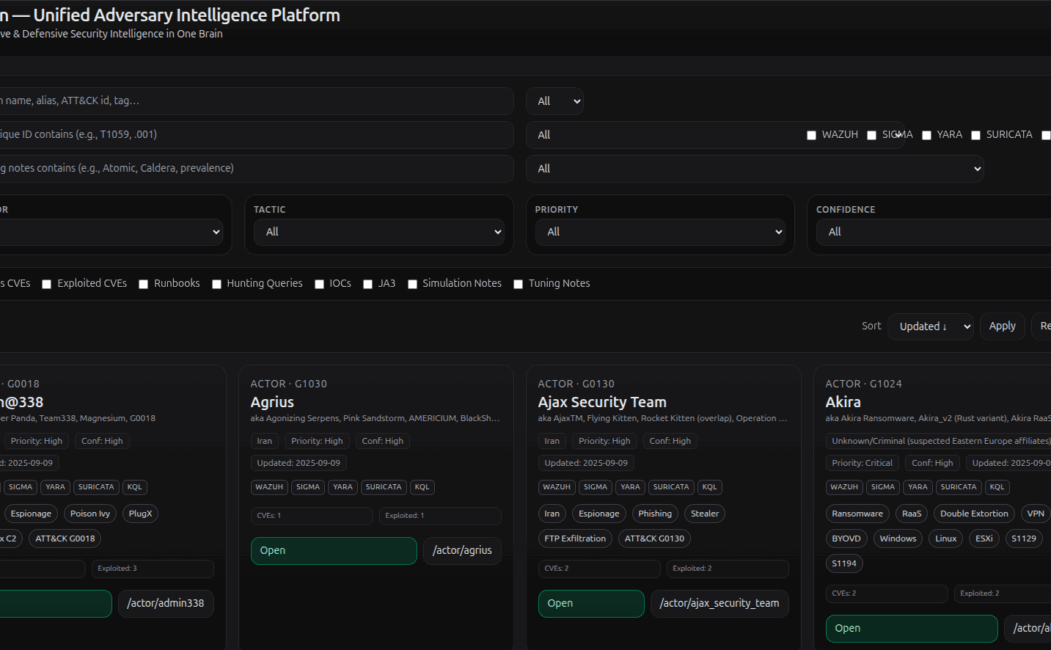Open the All dropdown beside the technique ID field
Image resolution: width=1051 pixels, height=650 pixels.
(715, 135)
